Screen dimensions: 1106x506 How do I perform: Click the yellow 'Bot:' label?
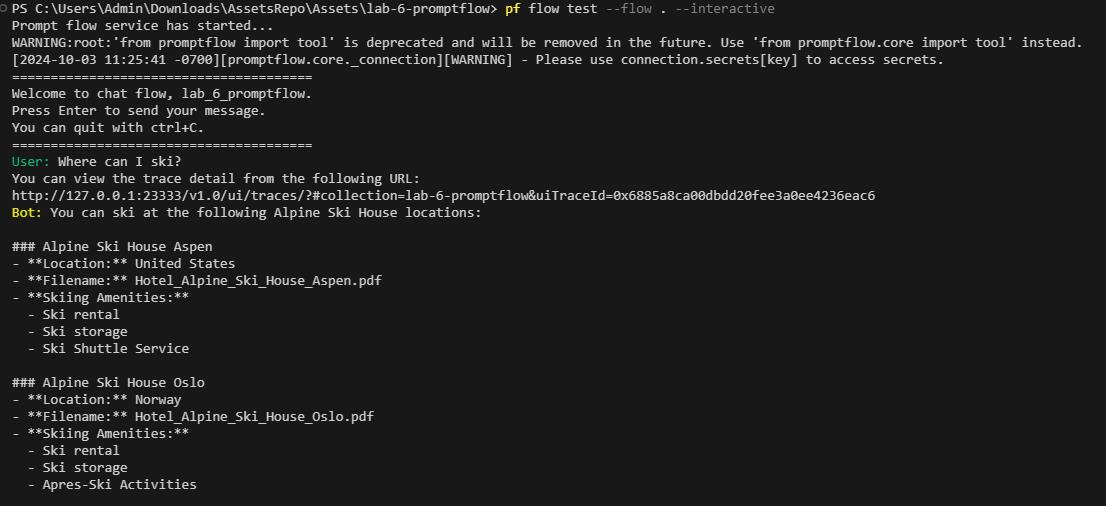coord(28,212)
